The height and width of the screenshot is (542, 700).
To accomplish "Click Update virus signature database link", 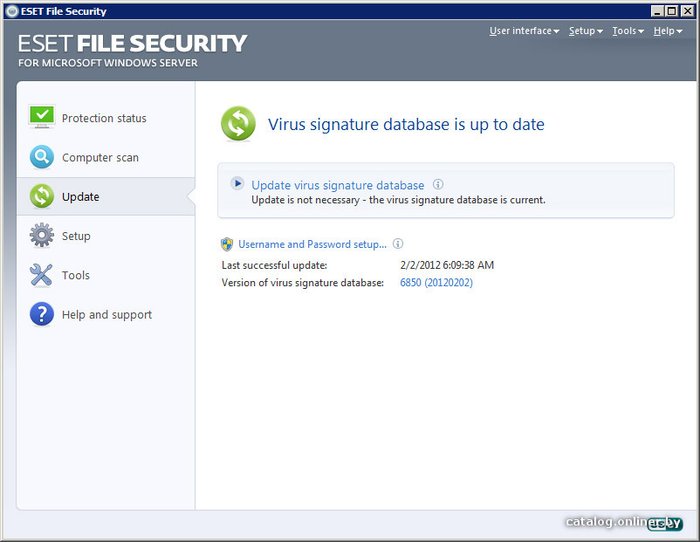I will 338,185.
